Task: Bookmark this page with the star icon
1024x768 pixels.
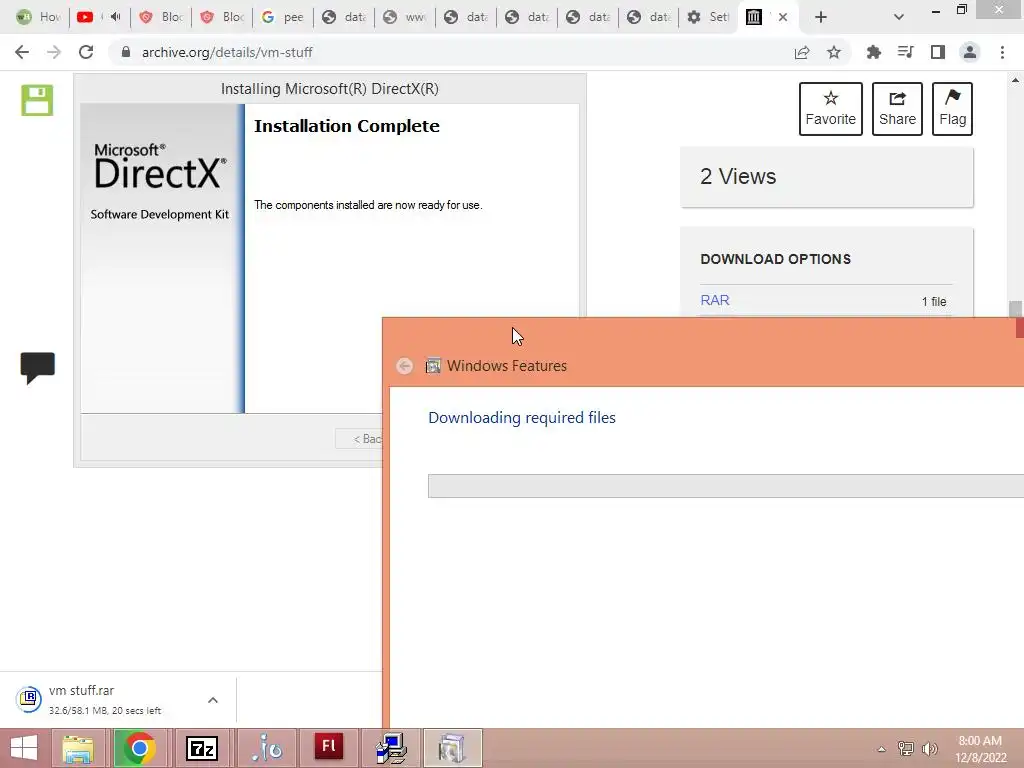Action: (x=834, y=52)
